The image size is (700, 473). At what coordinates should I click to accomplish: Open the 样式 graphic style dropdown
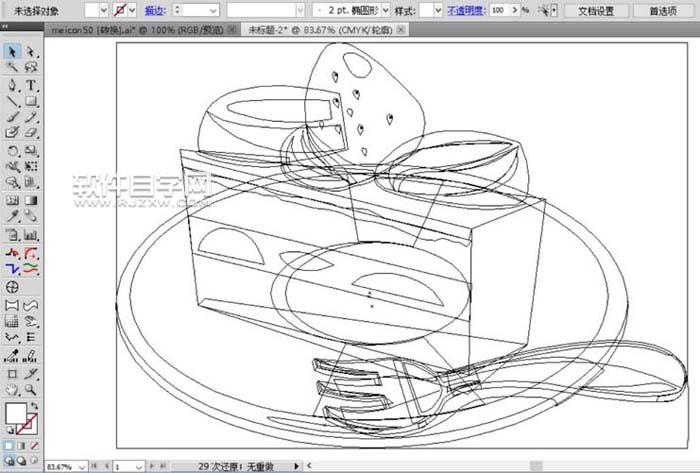(x=438, y=10)
